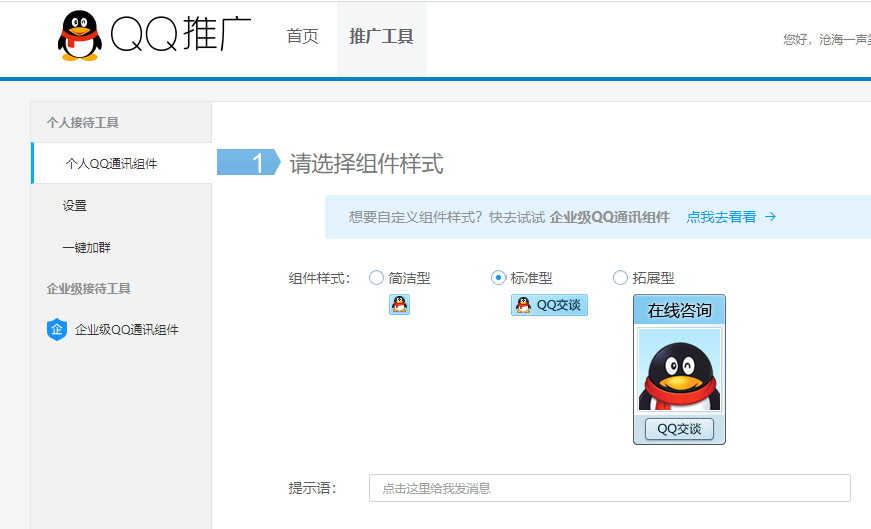Select 个人QQ通讯组件 in sidebar
The height and width of the screenshot is (529, 871).
[122, 163]
